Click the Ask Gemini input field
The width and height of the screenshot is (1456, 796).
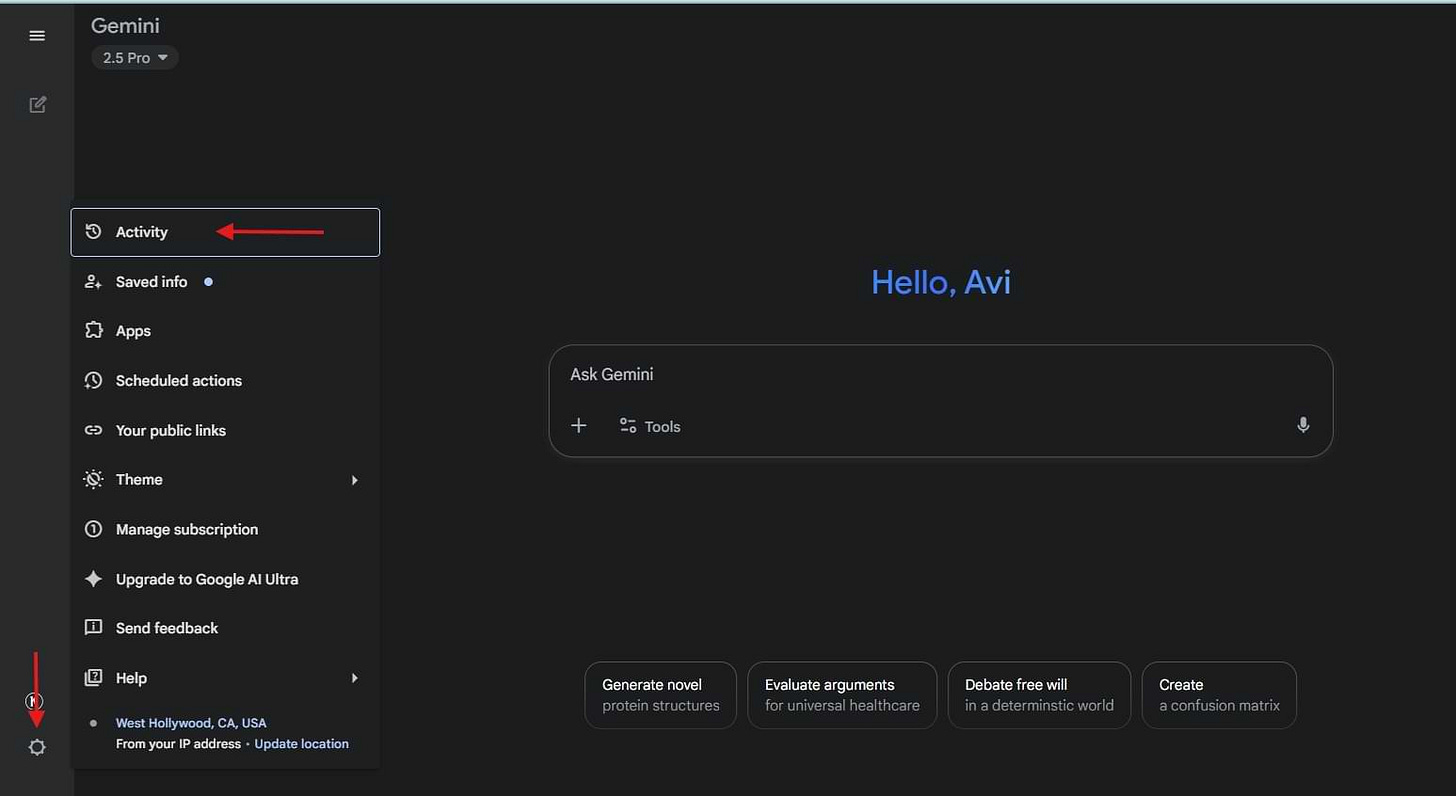coord(940,374)
